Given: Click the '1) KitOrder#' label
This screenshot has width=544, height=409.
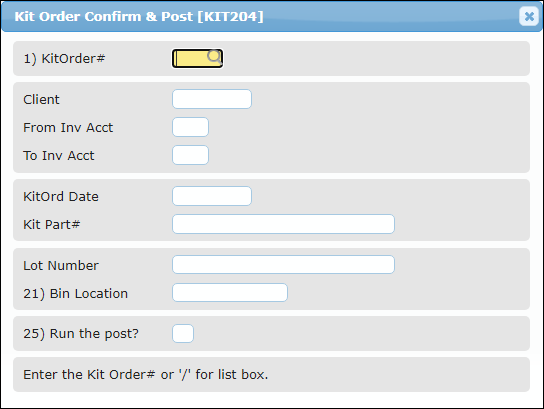Looking at the screenshot, I should pyautogui.click(x=64, y=58).
